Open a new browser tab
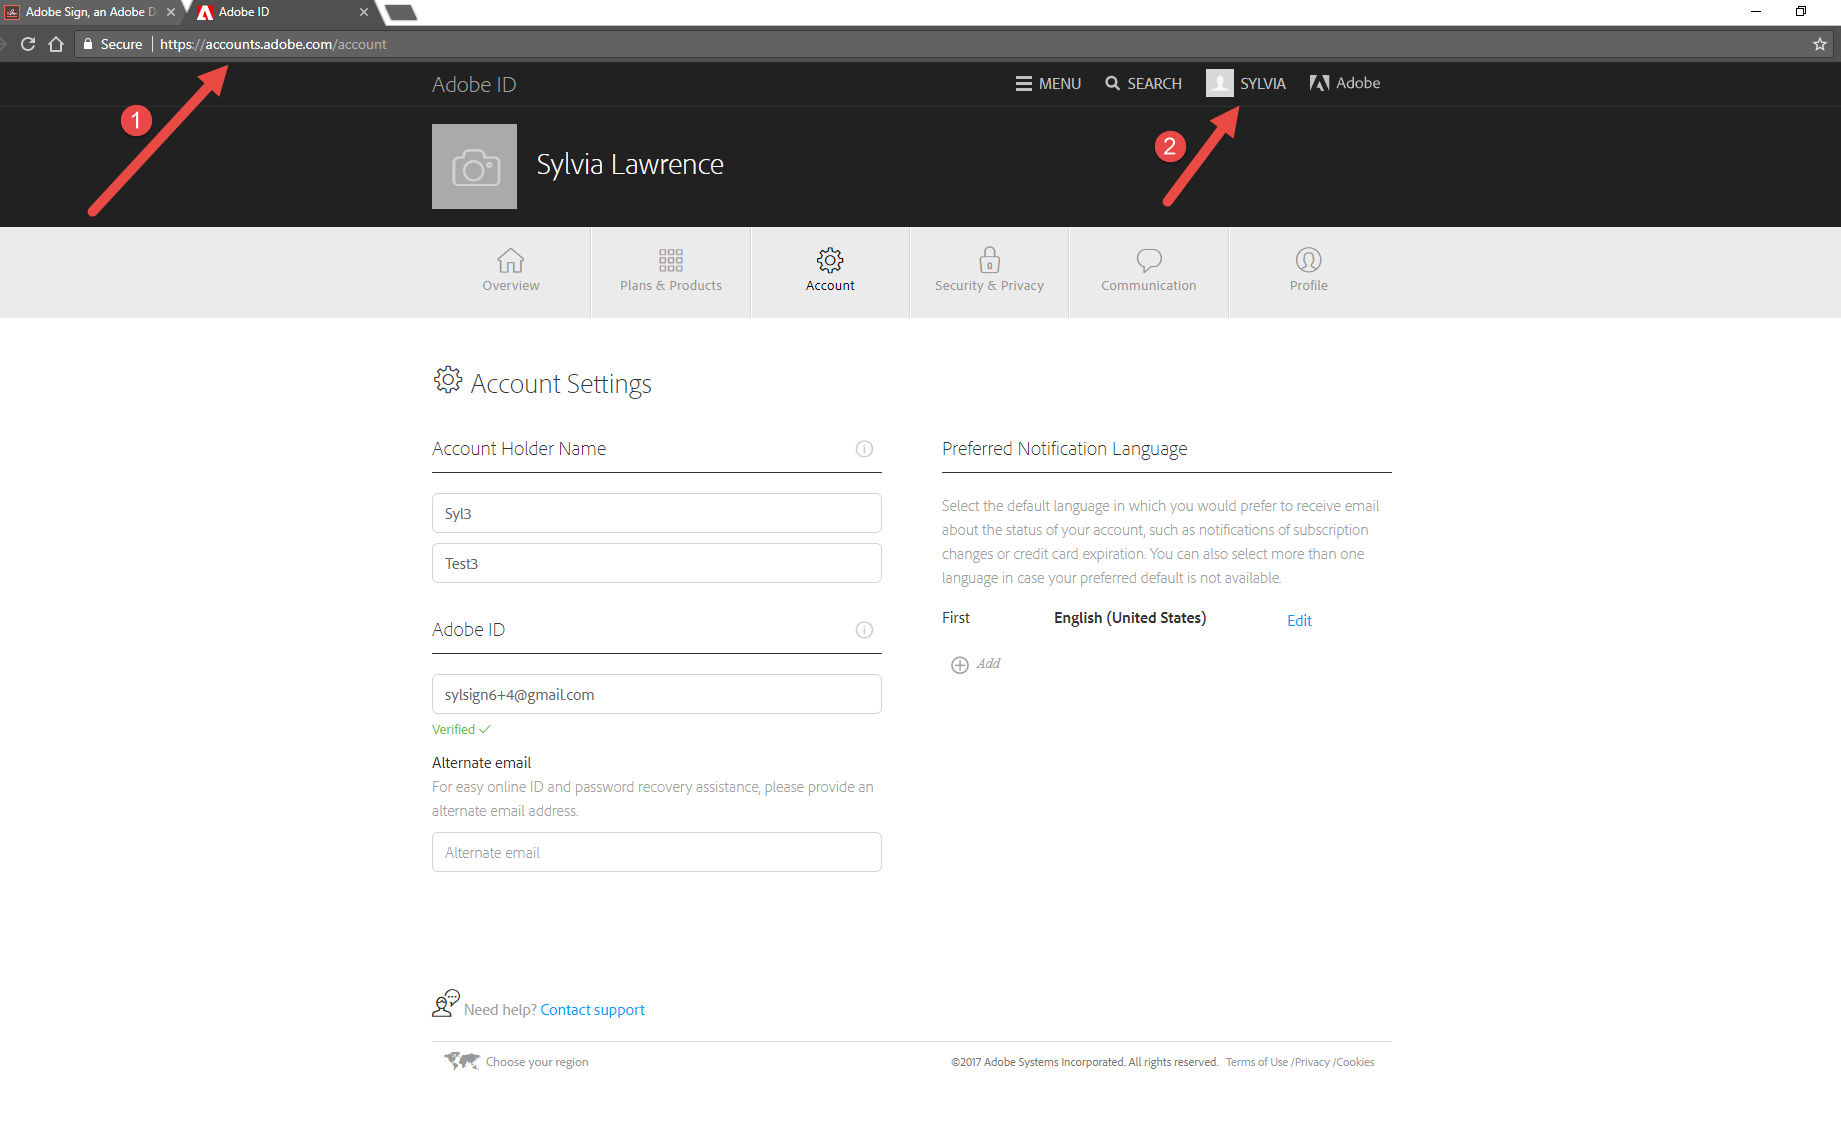This screenshot has height=1133, width=1841. (400, 12)
